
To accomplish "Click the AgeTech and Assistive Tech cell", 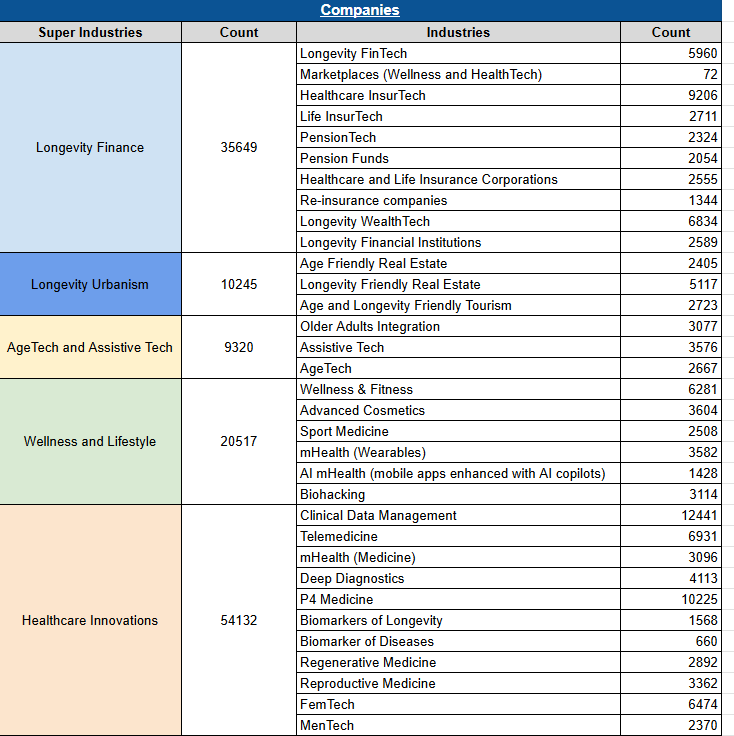I will pos(90,347).
